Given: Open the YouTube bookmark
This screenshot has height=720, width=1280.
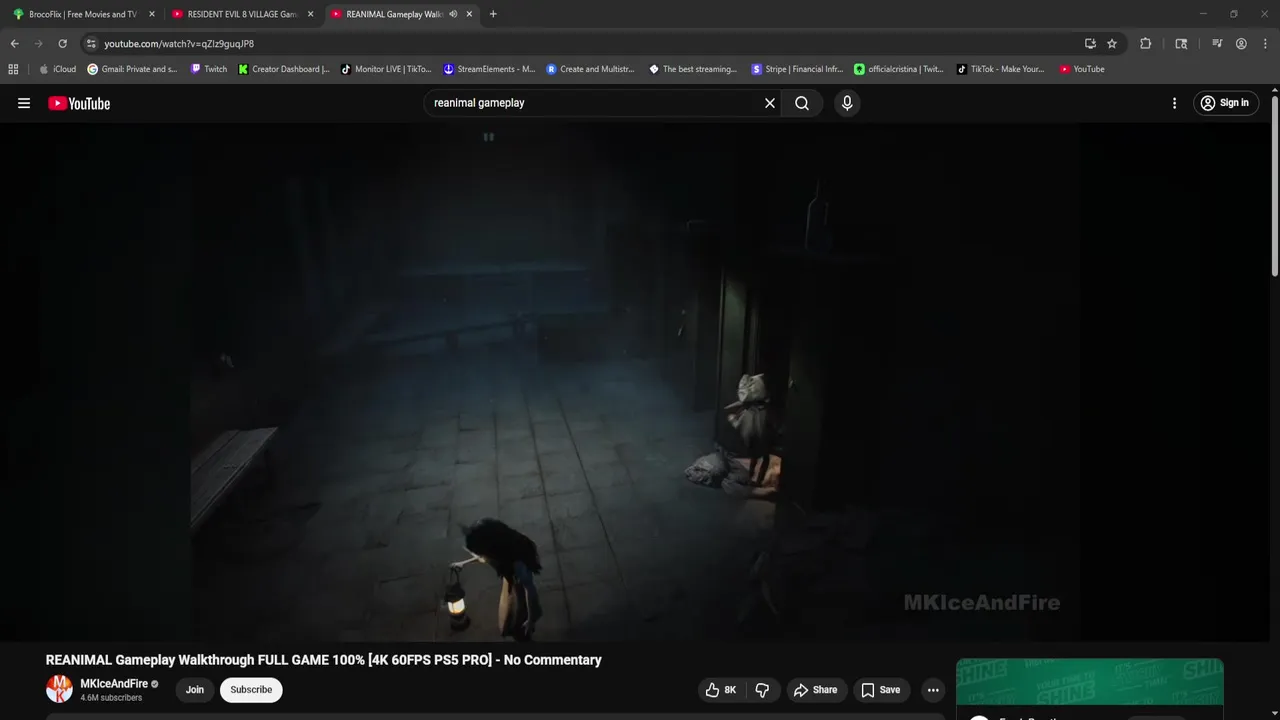Looking at the screenshot, I should click(1082, 69).
